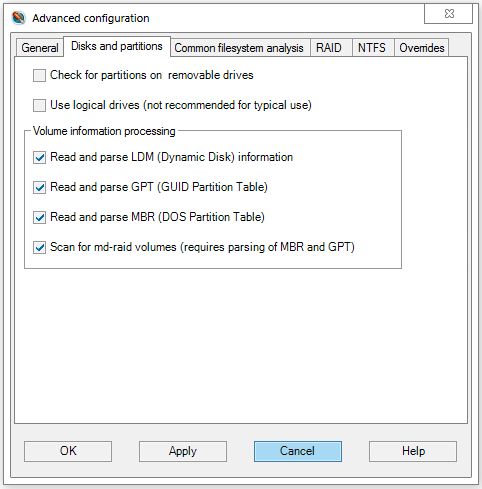Untick Read and parse MBR checkbox
Viewport: 482px width, 489px height.
click(x=39, y=217)
